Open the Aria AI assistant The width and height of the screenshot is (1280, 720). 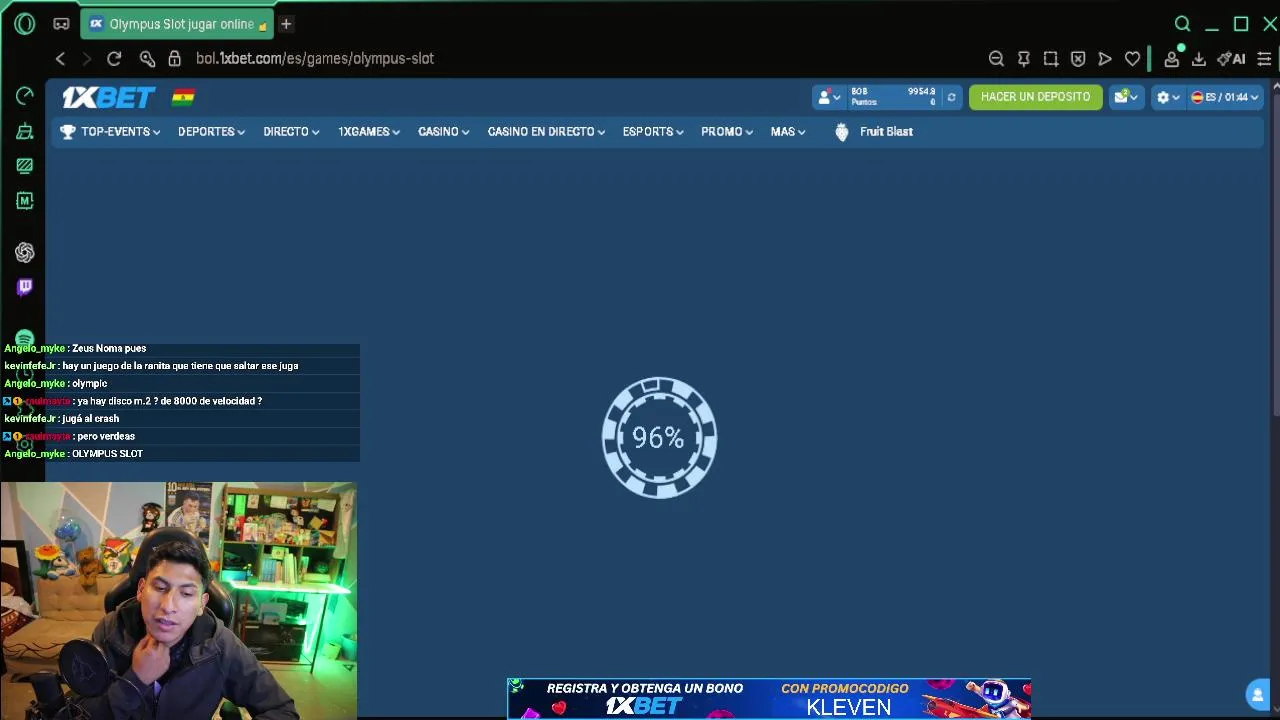[1231, 59]
